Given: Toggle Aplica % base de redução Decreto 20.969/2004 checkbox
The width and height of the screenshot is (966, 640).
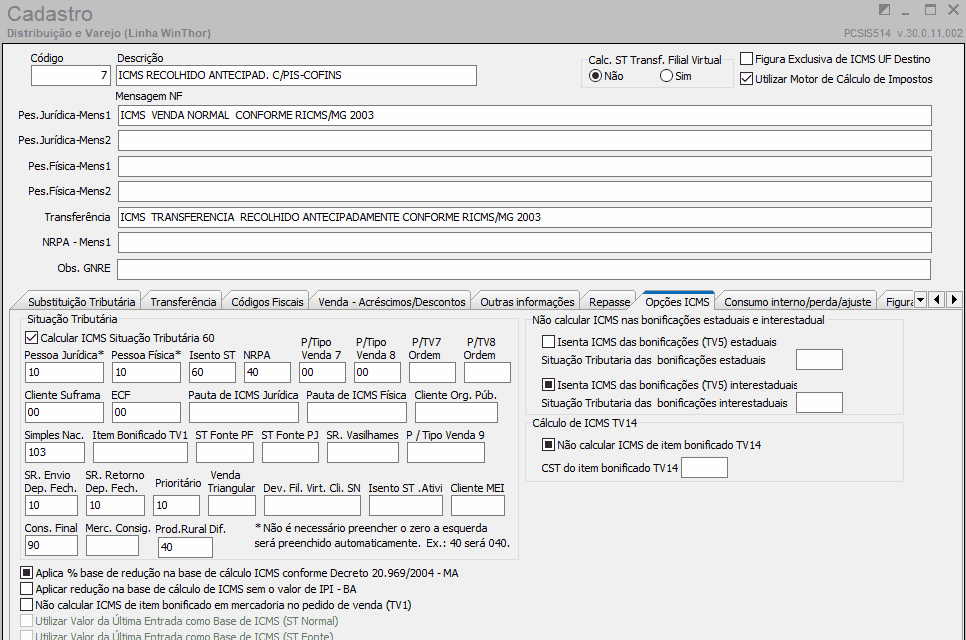Looking at the screenshot, I should click(x=26, y=573).
